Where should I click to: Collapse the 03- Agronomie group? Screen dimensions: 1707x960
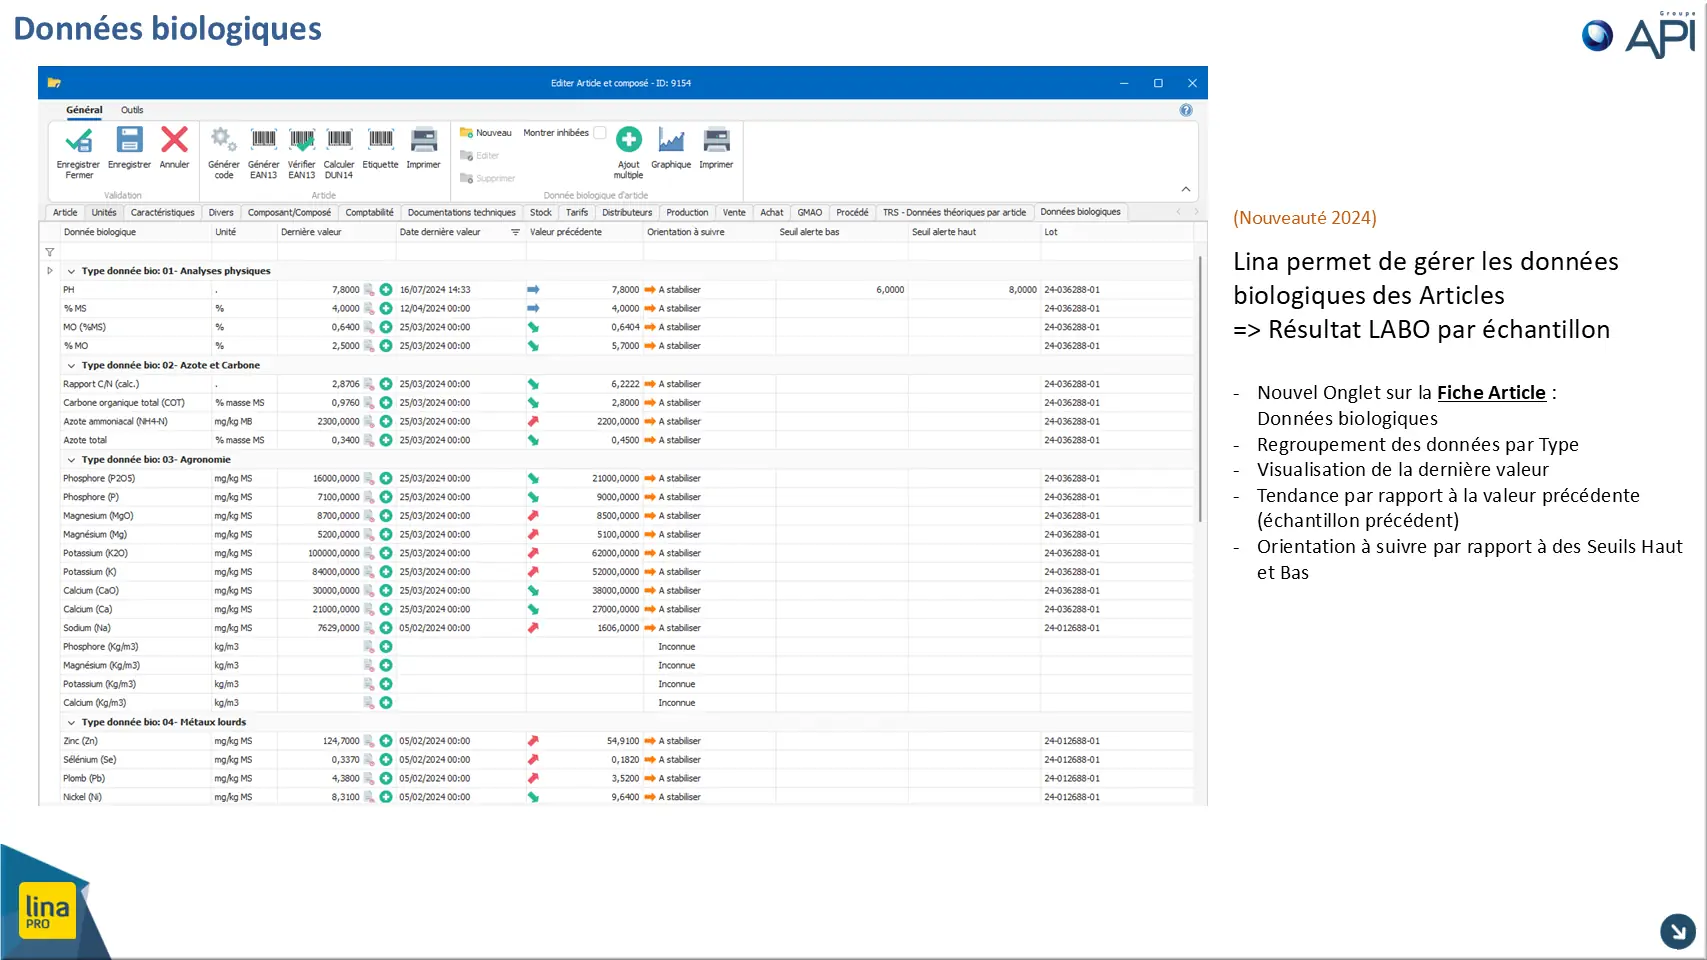point(71,460)
